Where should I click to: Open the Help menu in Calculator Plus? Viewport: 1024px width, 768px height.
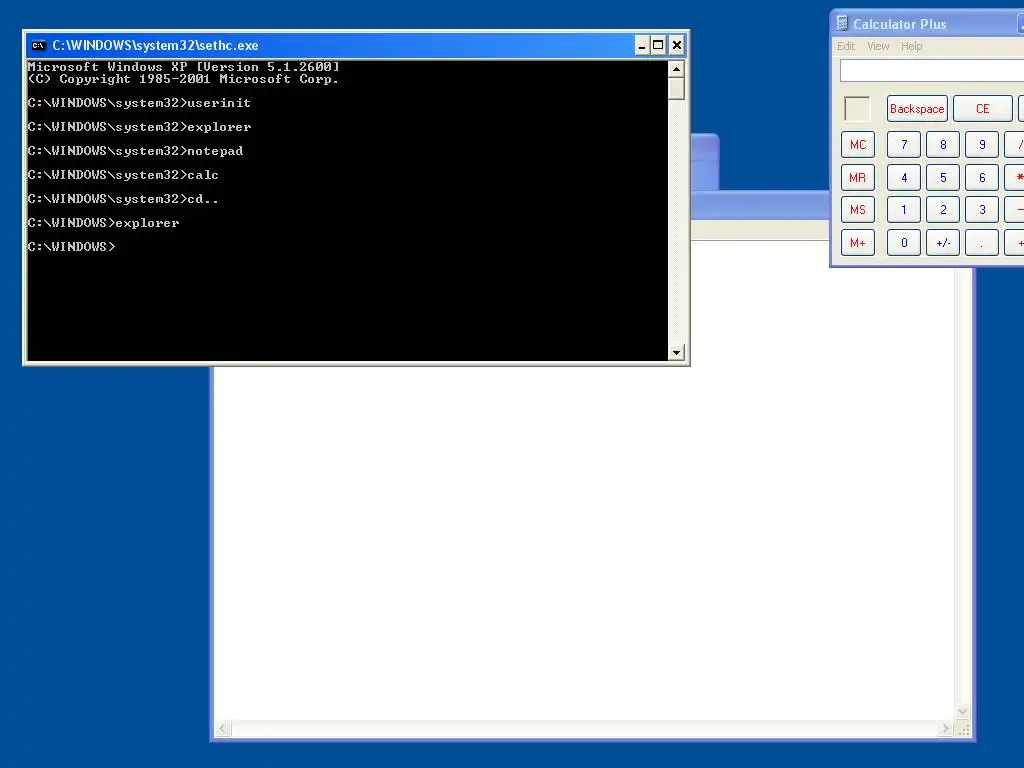(x=912, y=46)
